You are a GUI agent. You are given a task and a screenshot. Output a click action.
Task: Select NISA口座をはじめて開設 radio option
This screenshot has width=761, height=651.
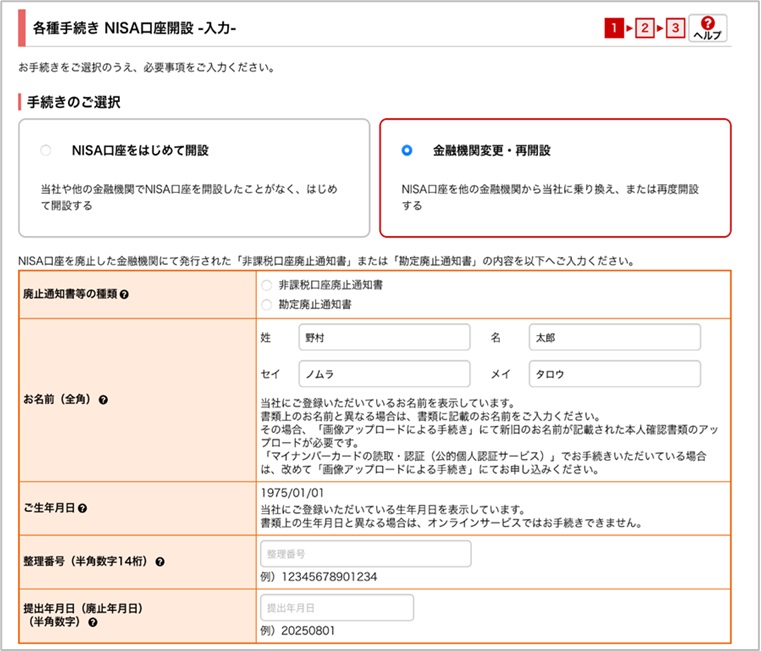click(x=45, y=151)
